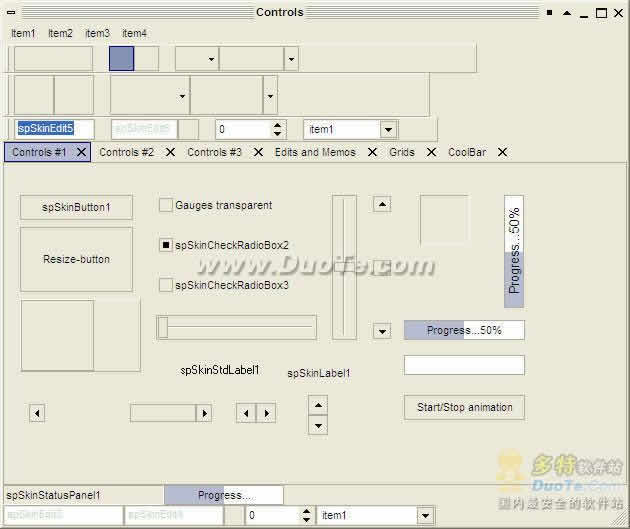Click up arrow button beside vertical trackbar
The width and height of the screenshot is (630, 529).
coord(381,204)
